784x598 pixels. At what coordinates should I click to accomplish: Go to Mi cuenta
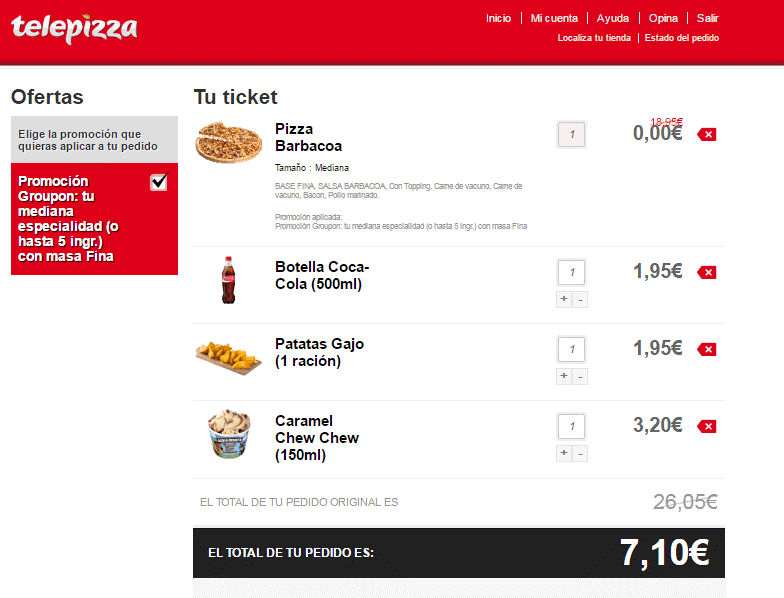(554, 18)
